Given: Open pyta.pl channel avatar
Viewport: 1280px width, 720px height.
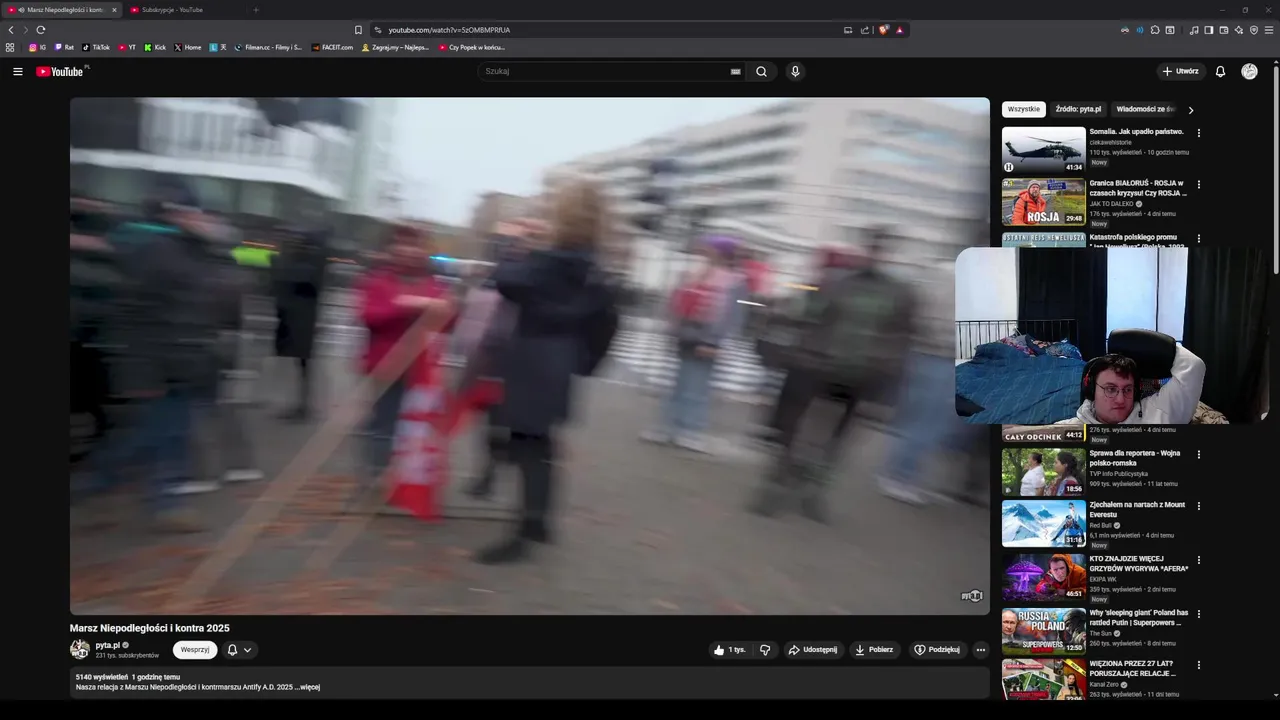Looking at the screenshot, I should point(80,649).
